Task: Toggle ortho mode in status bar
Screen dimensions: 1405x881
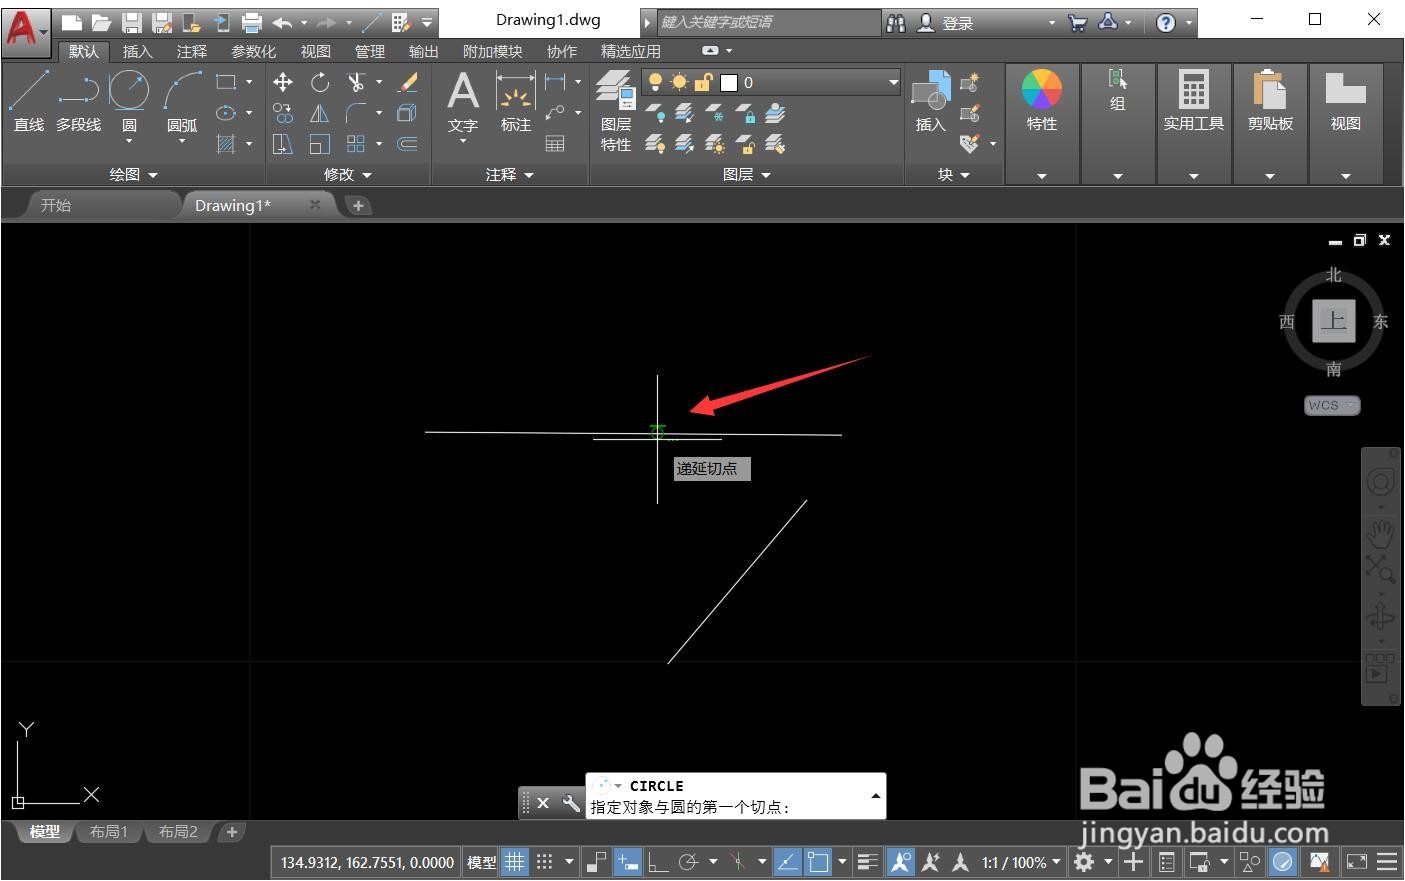Action: click(x=658, y=862)
